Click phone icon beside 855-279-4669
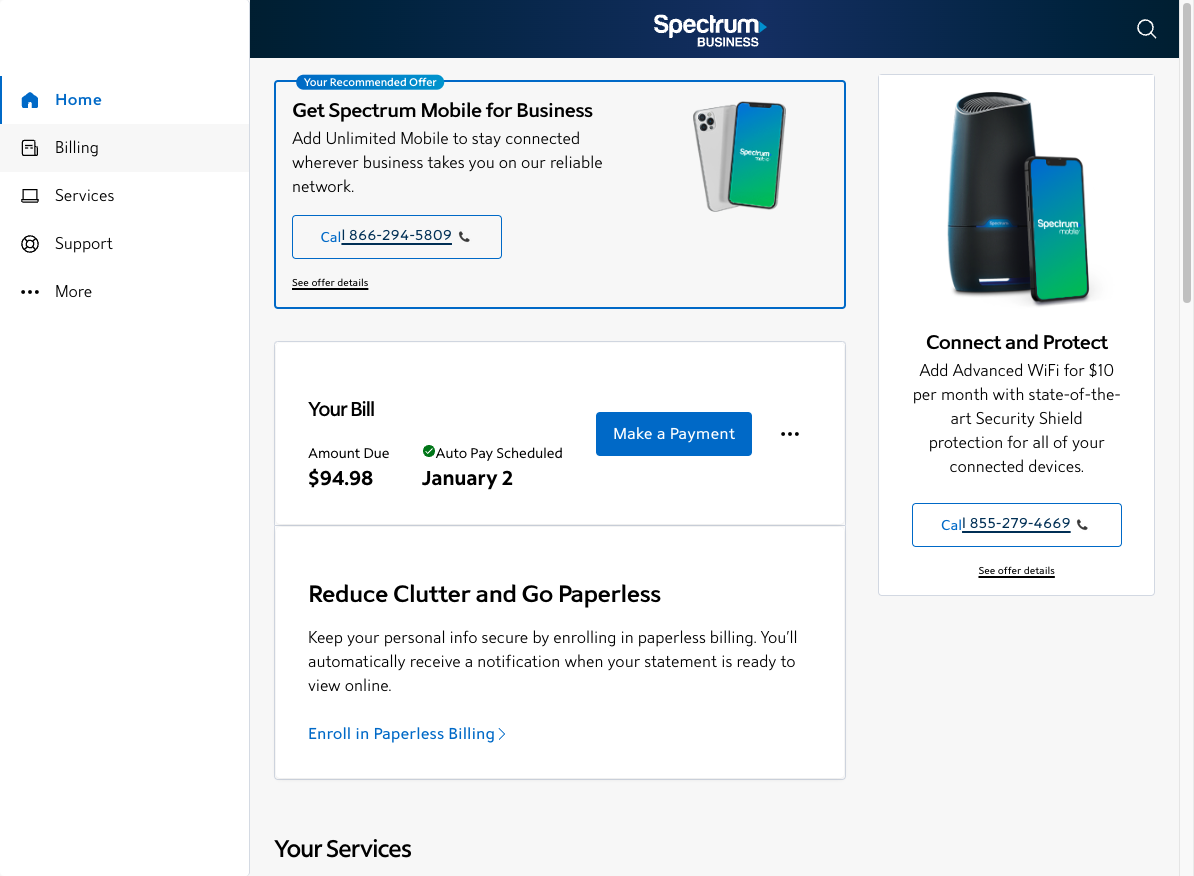Image resolution: width=1194 pixels, height=876 pixels. click(1082, 525)
